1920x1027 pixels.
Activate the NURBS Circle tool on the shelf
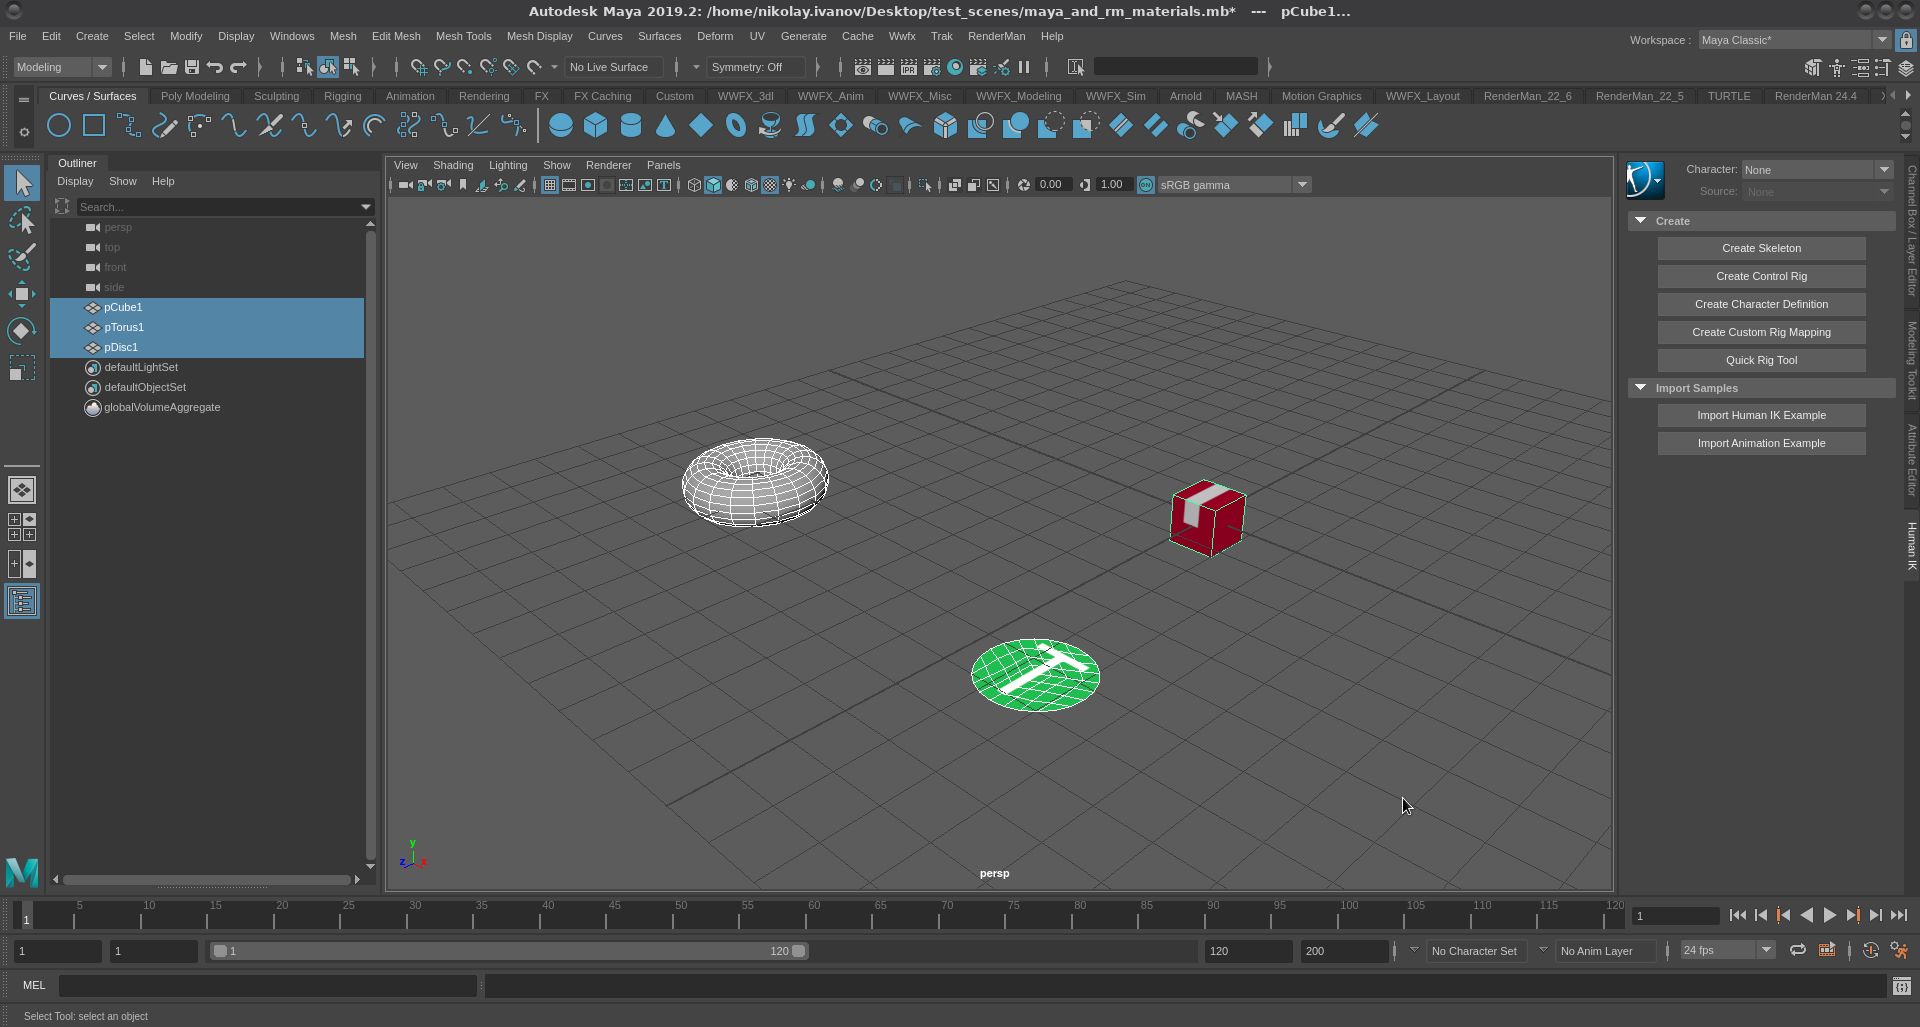click(x=59, y=126)
